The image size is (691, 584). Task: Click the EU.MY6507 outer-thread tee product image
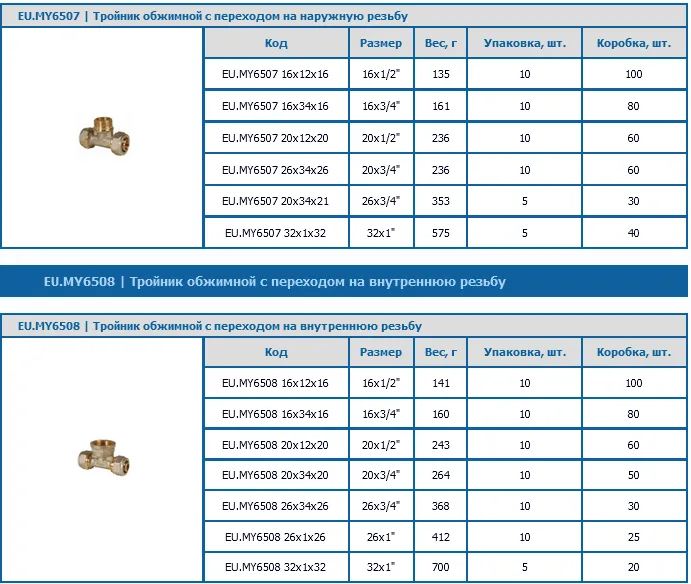coord(104,137)
